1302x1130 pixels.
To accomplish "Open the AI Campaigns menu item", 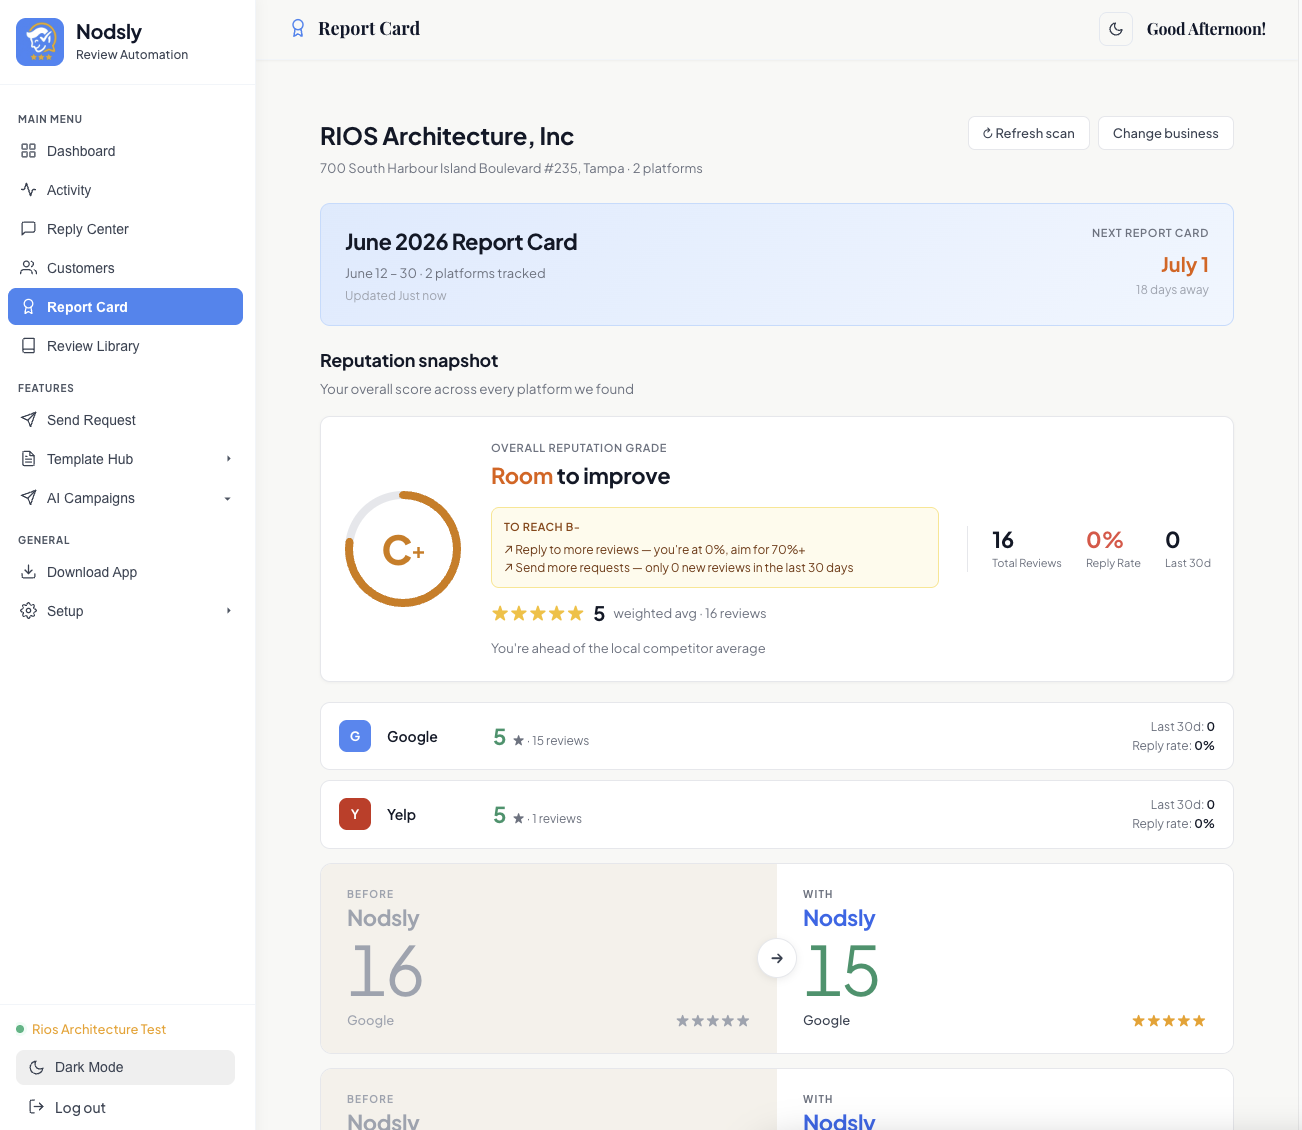I will [125, 498].
